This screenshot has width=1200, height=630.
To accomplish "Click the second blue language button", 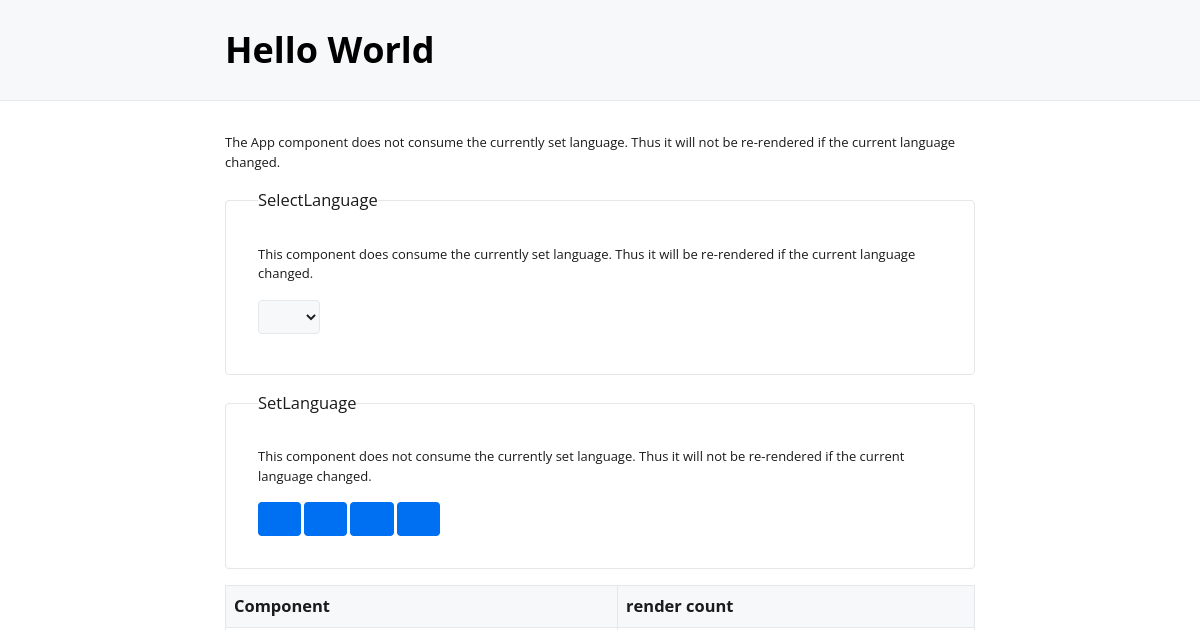I will [x=325, y=519].
